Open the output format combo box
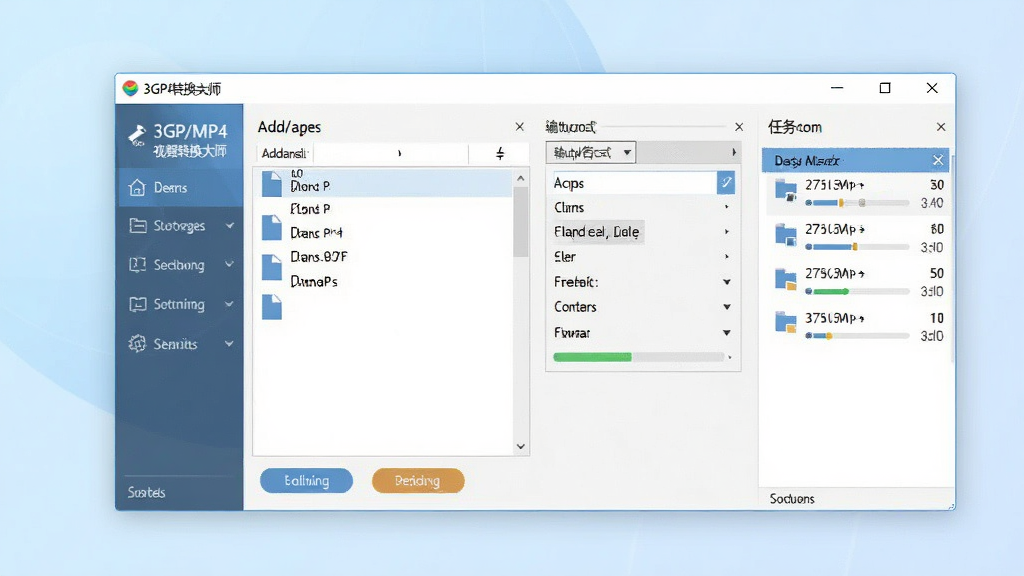1024x576 pixels. click(591, 153)
